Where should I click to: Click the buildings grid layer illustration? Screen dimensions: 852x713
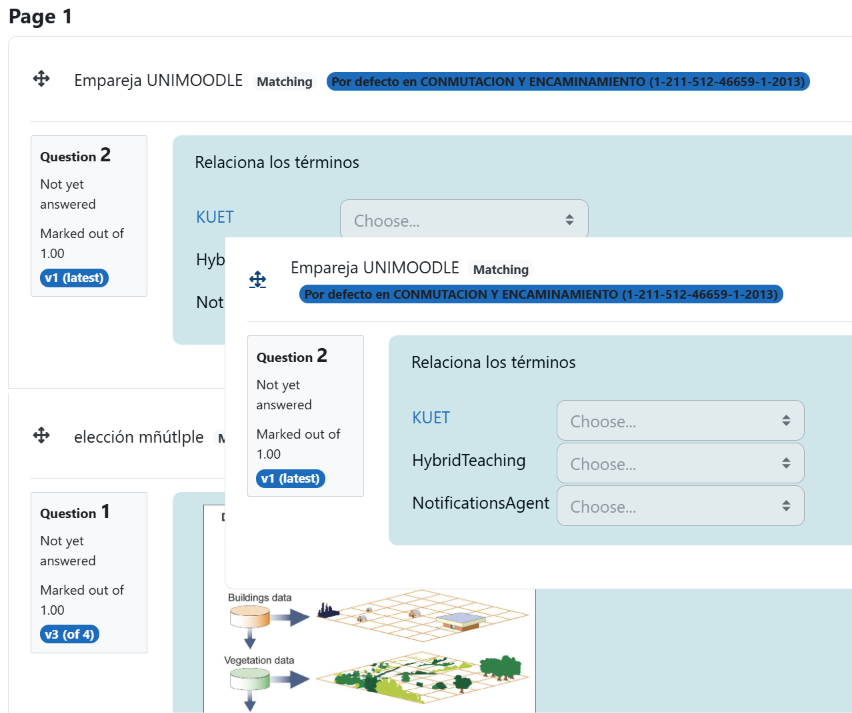tap(423, 616)
